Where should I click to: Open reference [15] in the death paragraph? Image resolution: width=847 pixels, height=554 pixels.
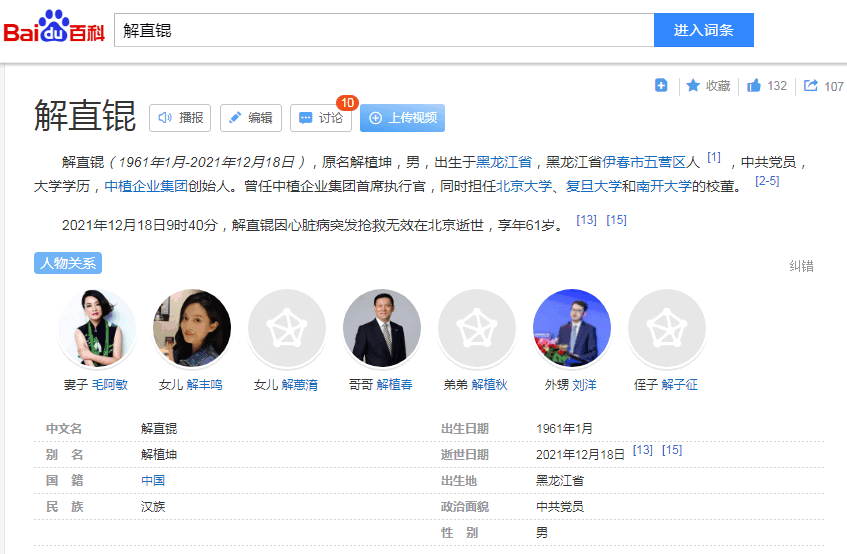(x=616, y=220)
